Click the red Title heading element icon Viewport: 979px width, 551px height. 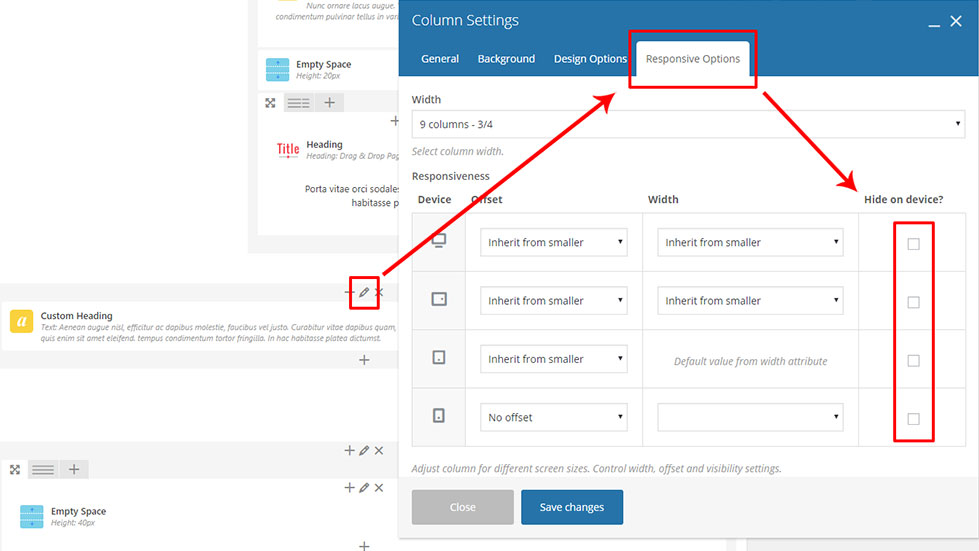288,150
